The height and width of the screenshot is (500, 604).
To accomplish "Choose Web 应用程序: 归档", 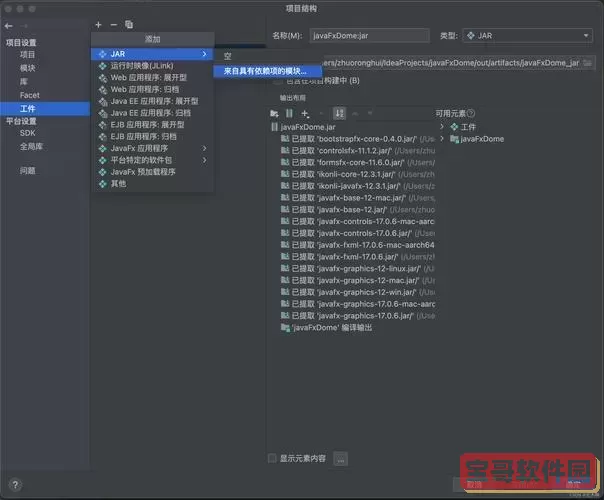I will tap(152, 89).
